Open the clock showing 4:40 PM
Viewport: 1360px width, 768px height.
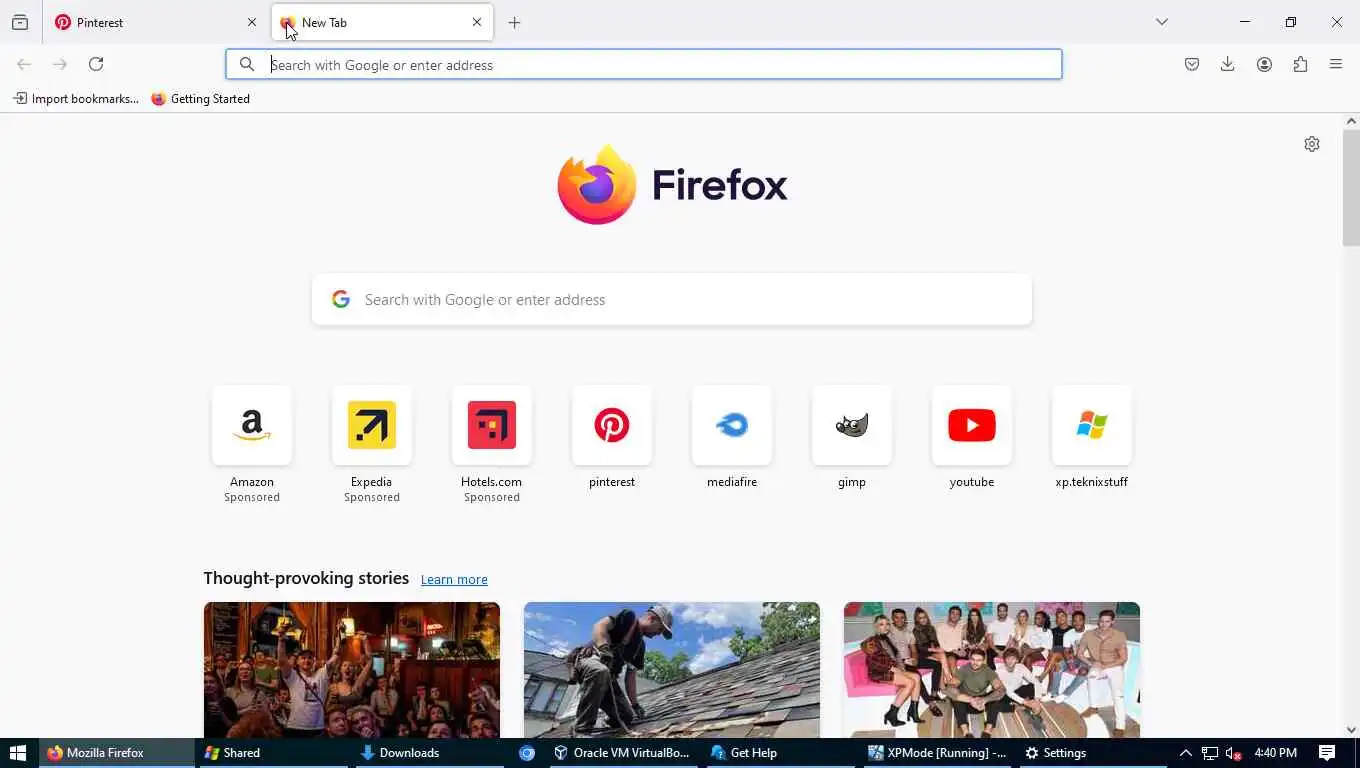click(1276, 753)
